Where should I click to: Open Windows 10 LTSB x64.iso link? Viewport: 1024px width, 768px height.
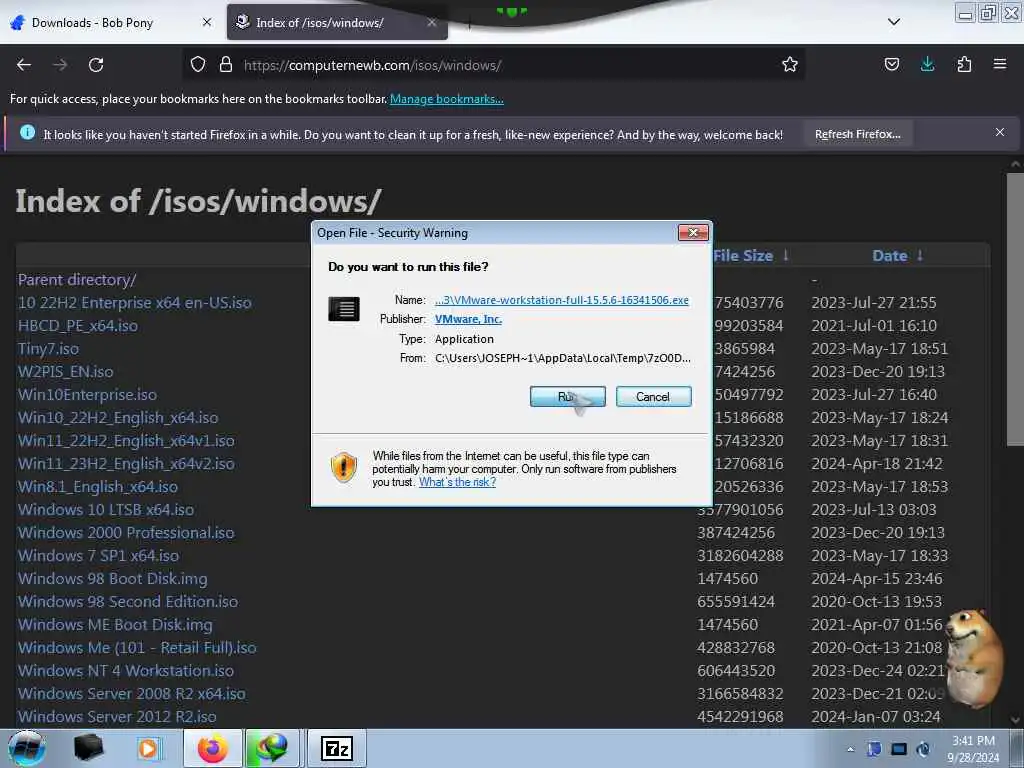coord(106,509)
